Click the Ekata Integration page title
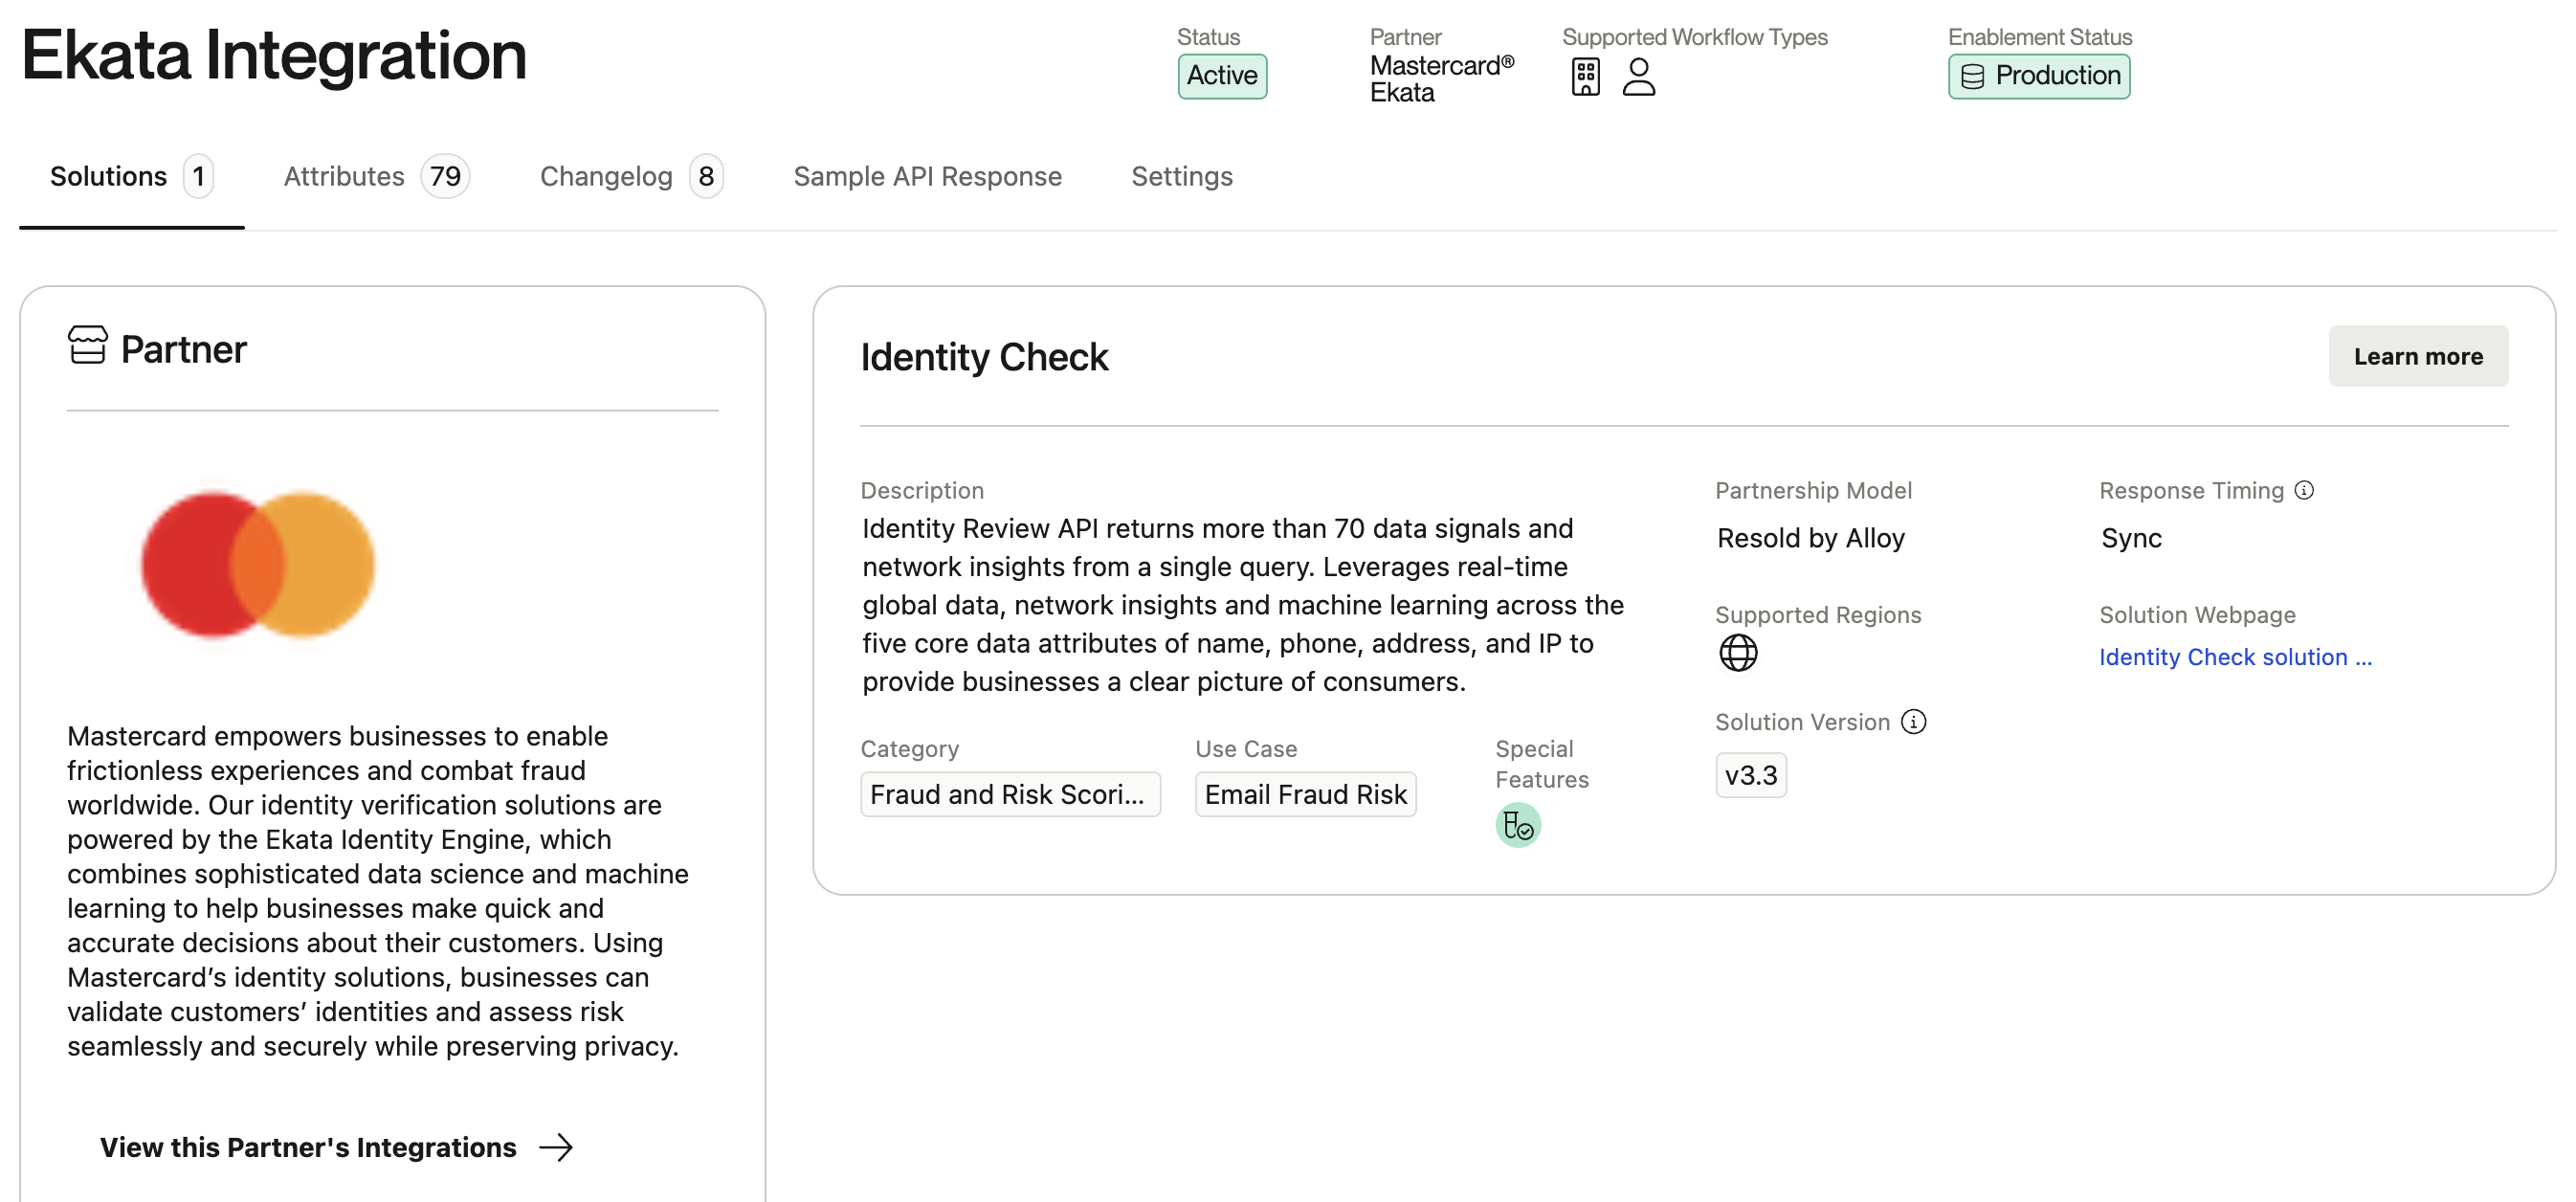The width and height of the screenshot is (2576, 1202). point(274,55)
